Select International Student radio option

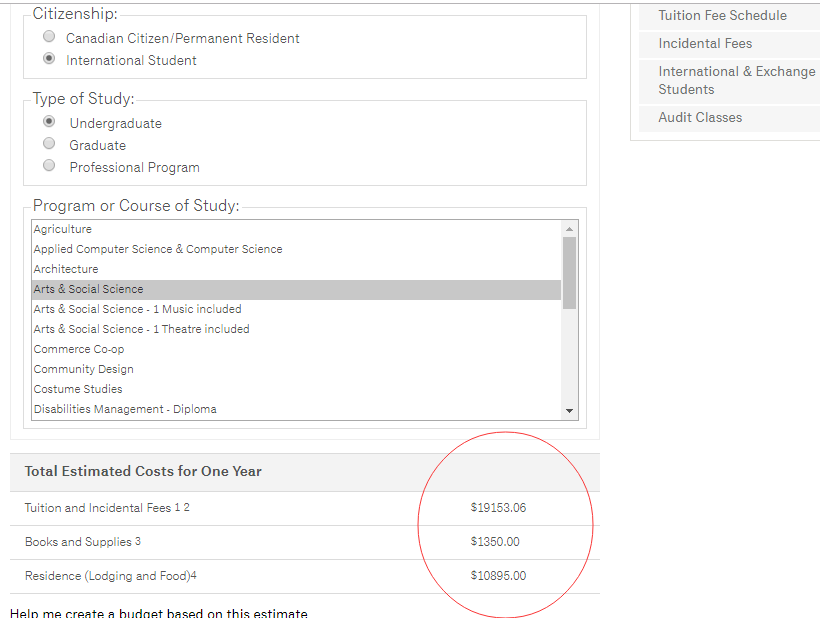(49, 59)
